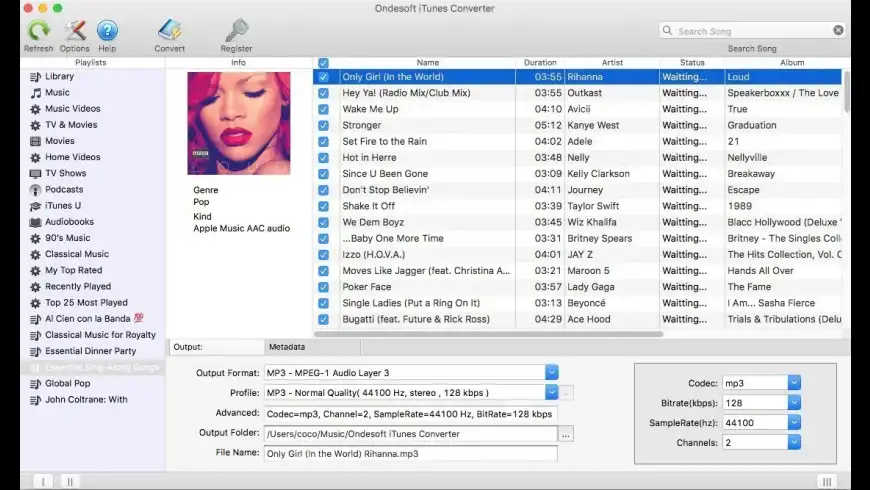Viewport: 870px width, 490px height.
Task: Select the TV Shows screen icon
Action: [36, 173]
